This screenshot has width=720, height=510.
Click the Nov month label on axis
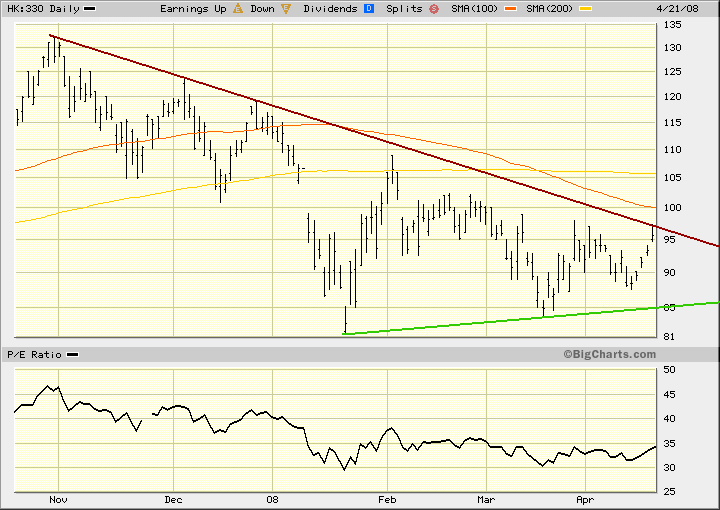[58, 499]
